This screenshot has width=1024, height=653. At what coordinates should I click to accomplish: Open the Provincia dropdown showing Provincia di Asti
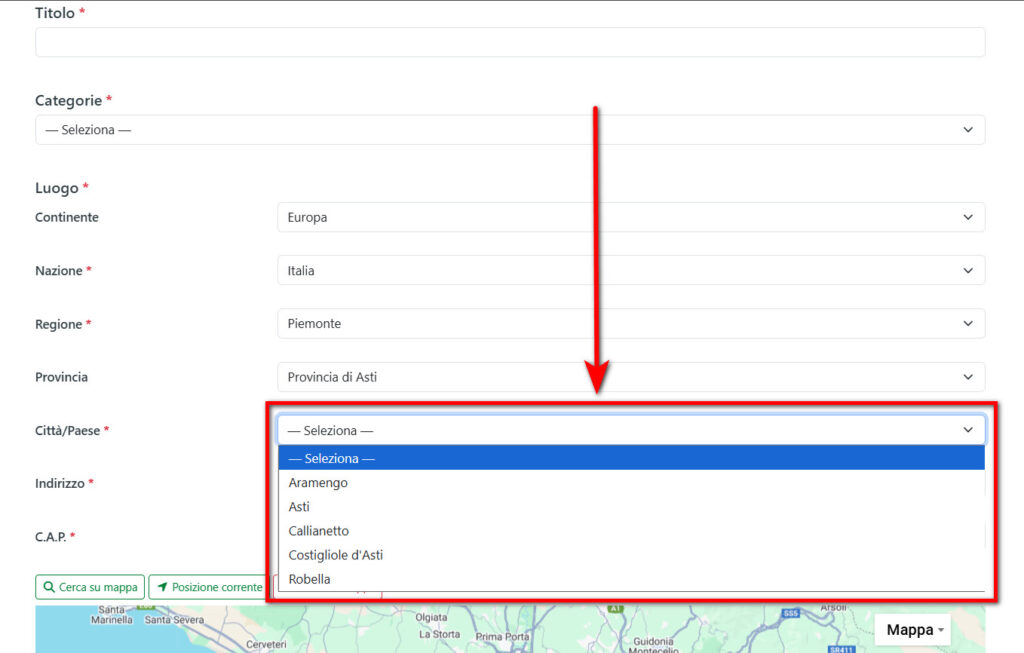point(630,377)
